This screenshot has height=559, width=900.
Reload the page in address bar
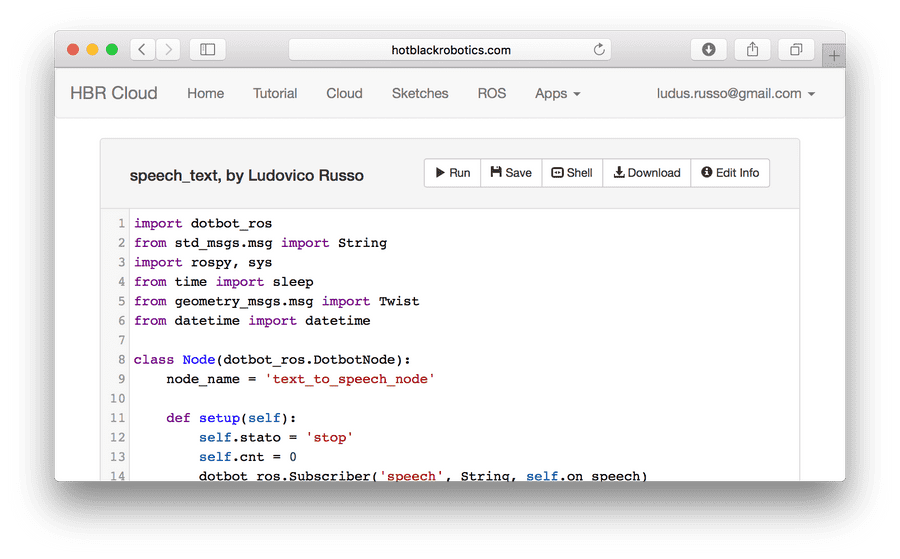tap(599, 49)
